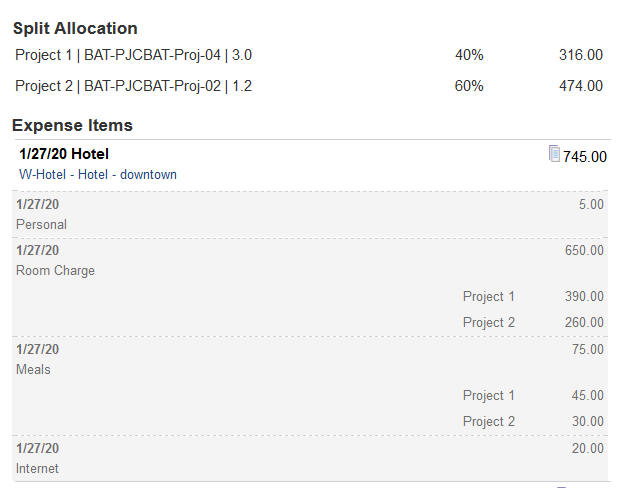Select the Meals itemization entry
The image size is (620, 488).
pyautogui.click(x=33, y=369)
